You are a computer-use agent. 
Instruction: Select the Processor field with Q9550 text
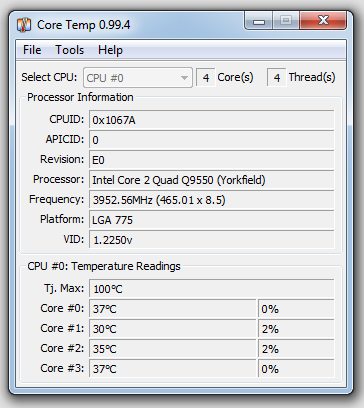pos(211,180)
